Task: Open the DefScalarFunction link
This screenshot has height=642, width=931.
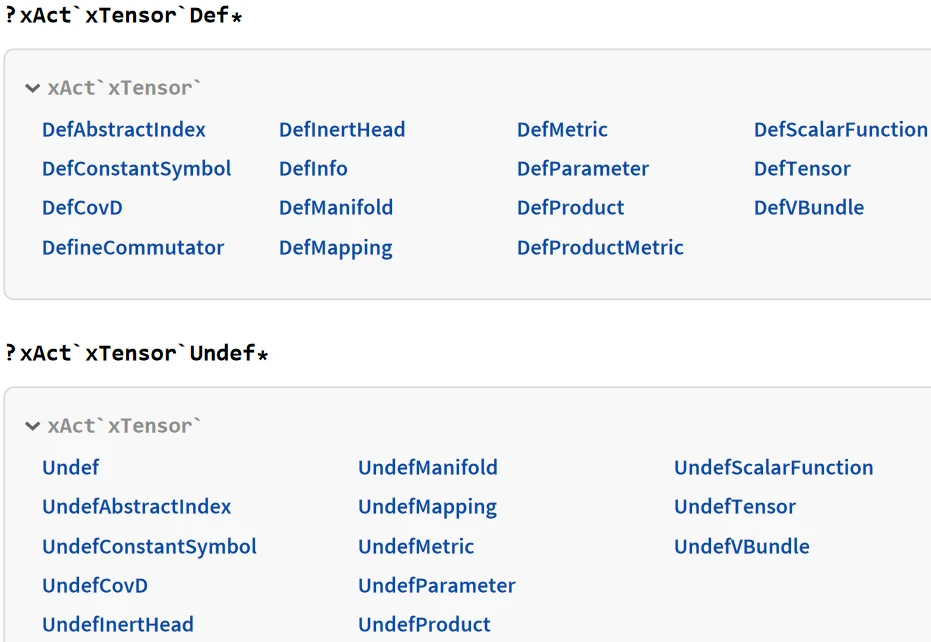Action: [x=840, y=130]
